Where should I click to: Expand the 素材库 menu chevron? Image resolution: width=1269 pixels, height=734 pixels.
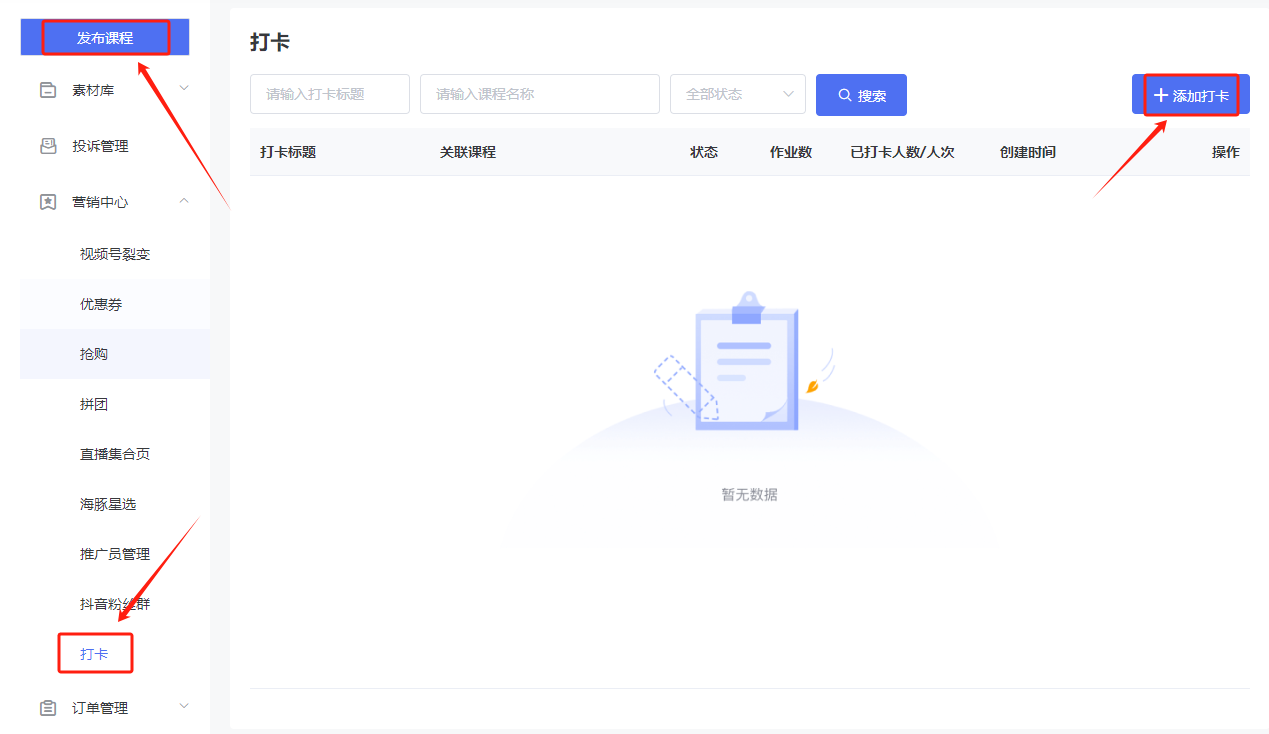pos(184,89)
